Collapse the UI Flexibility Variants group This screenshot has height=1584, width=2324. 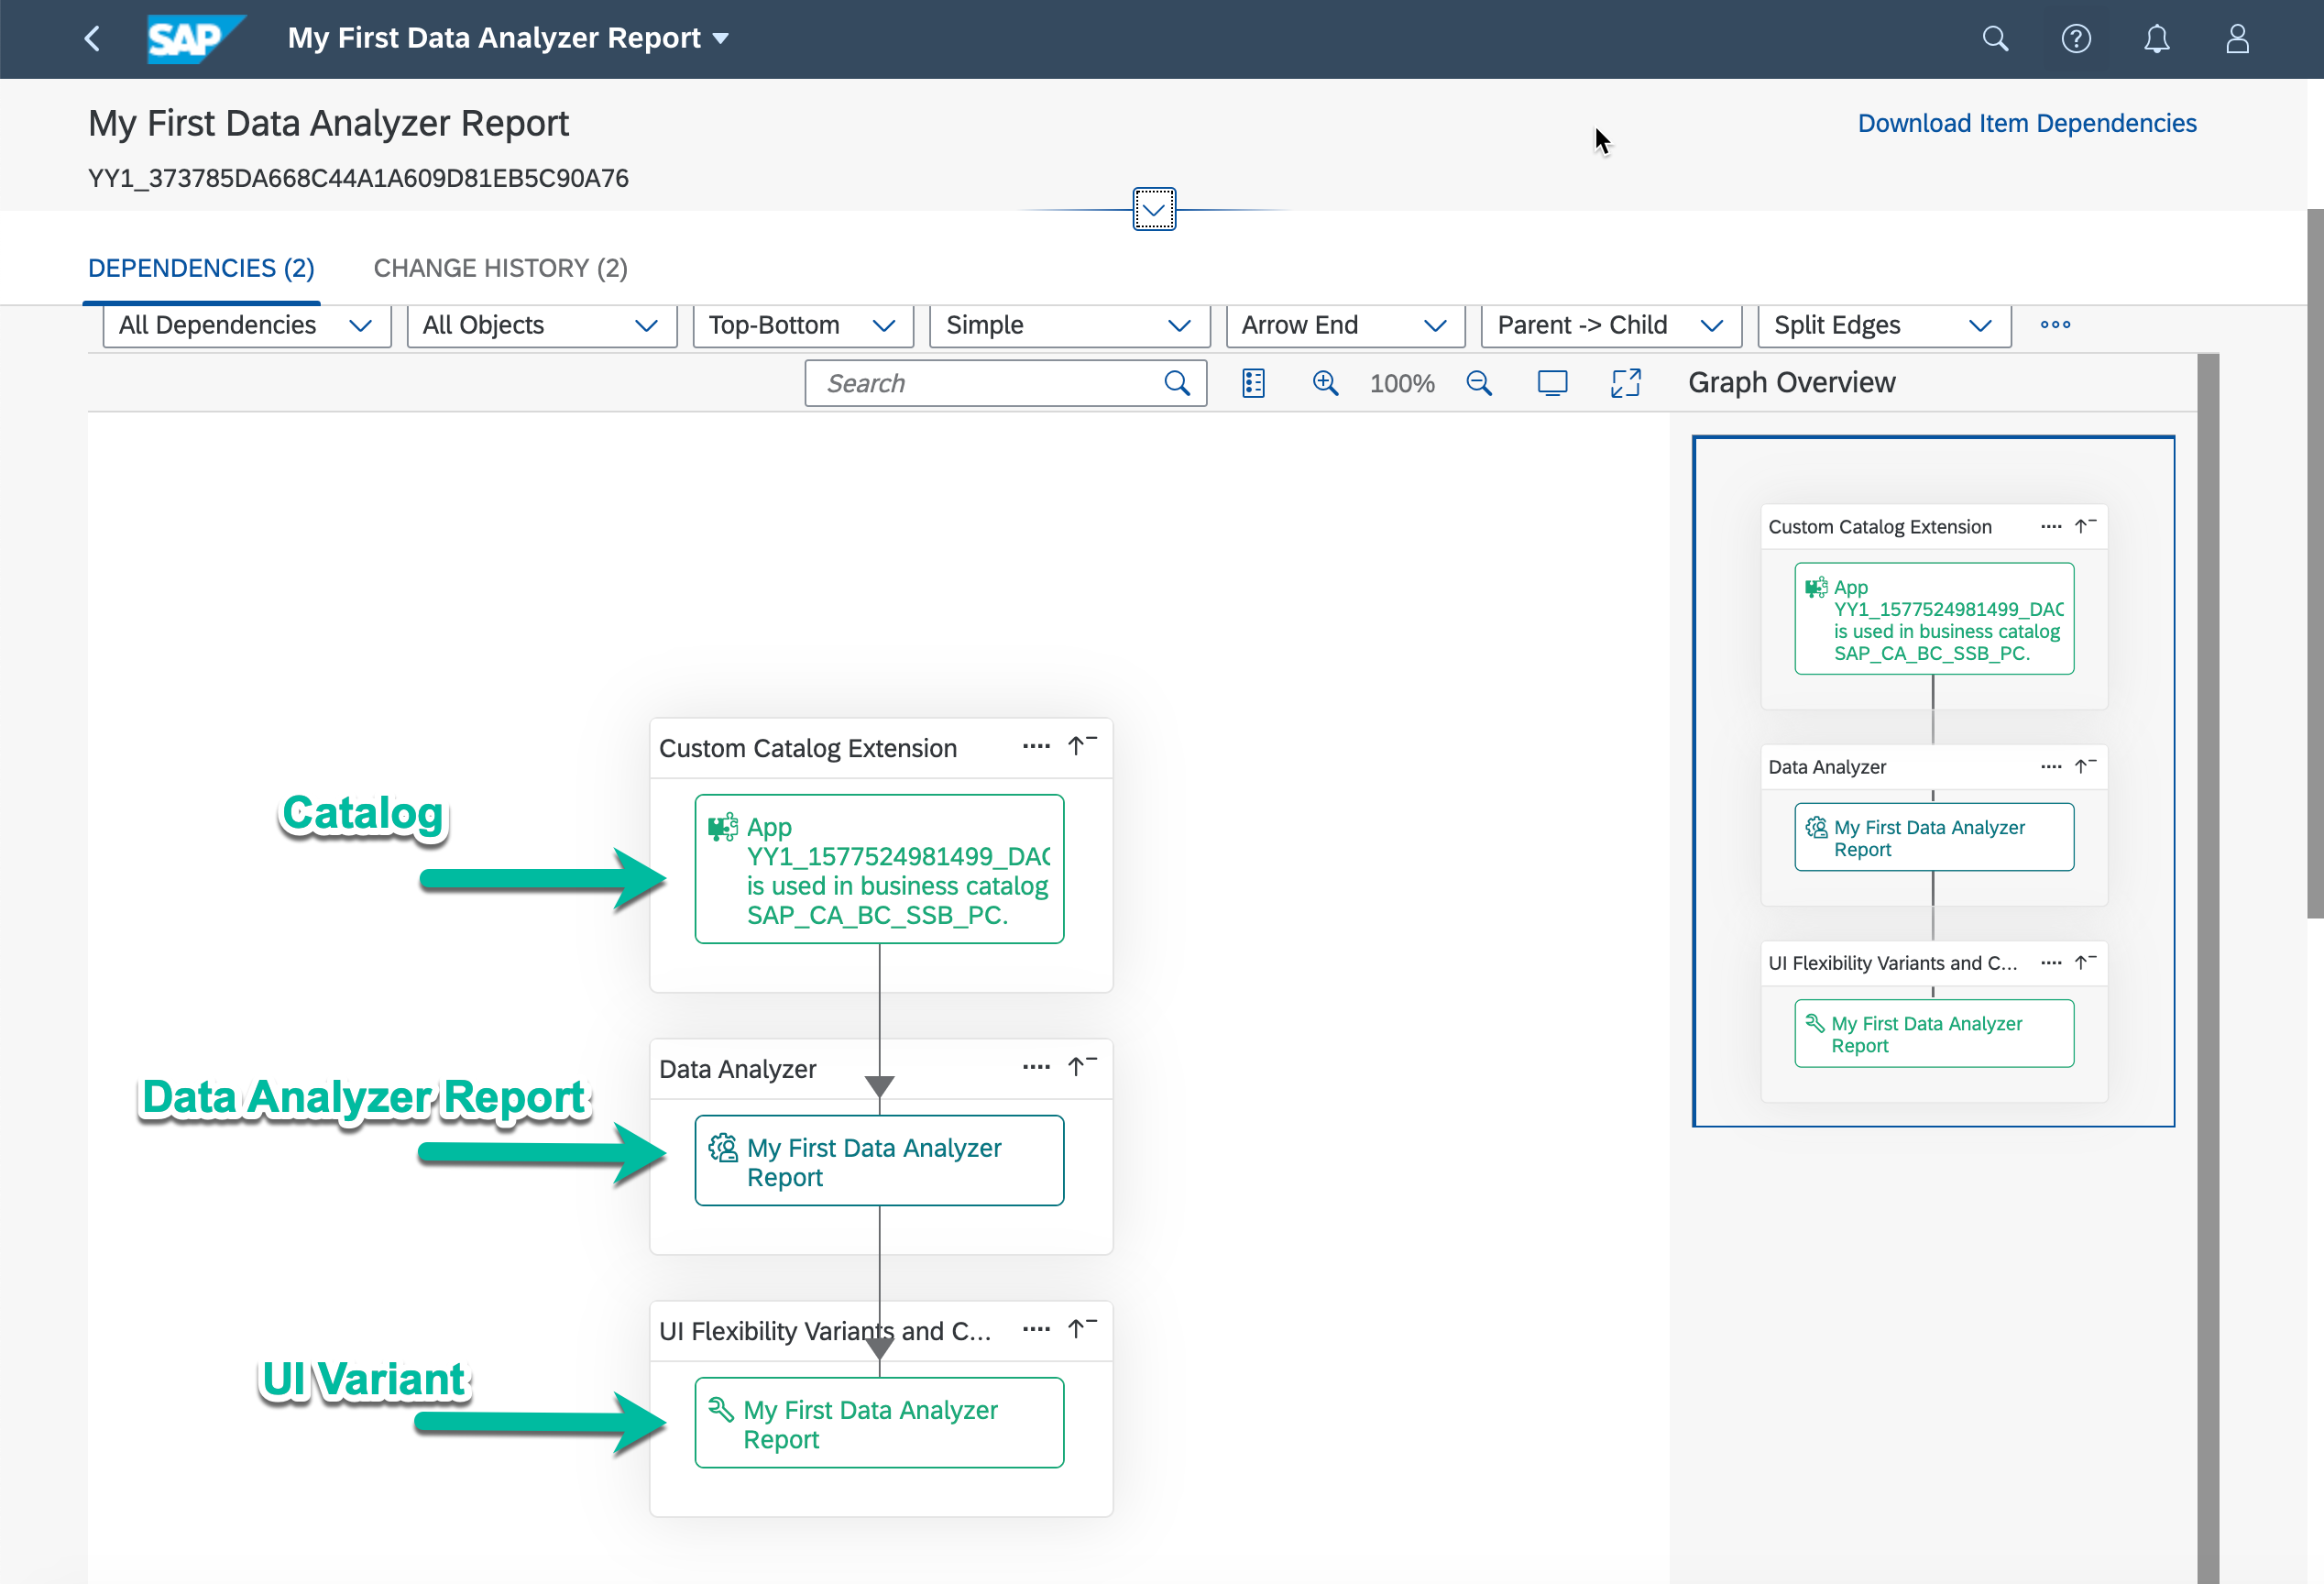[x=1081, y=1329]
